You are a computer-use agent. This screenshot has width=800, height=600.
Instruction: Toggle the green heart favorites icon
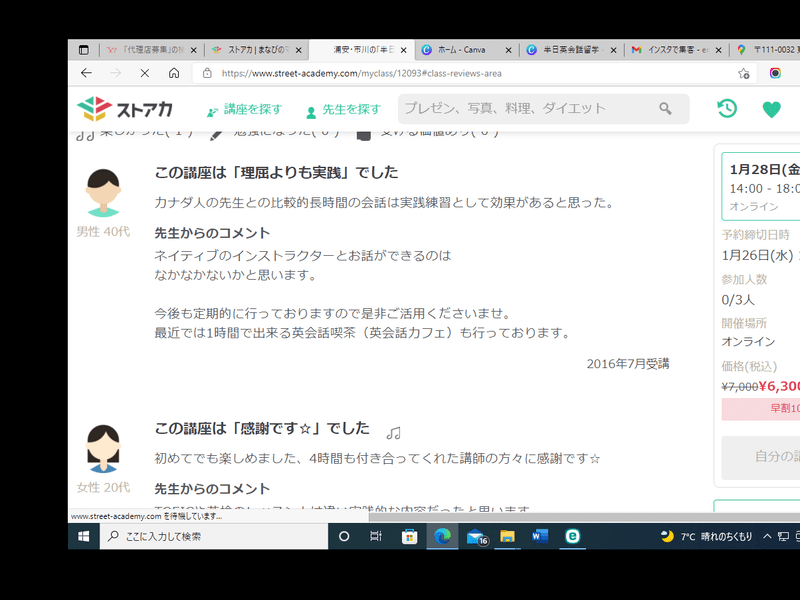pos(772,110)
